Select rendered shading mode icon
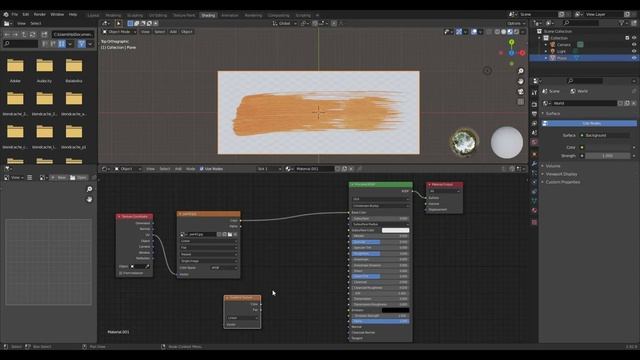Screen dimensions: 640x360 click(x=517, y=31)
